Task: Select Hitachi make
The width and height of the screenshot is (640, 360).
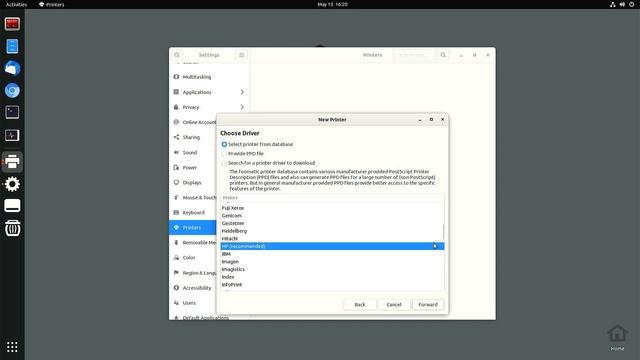Action: coord(332,239)
